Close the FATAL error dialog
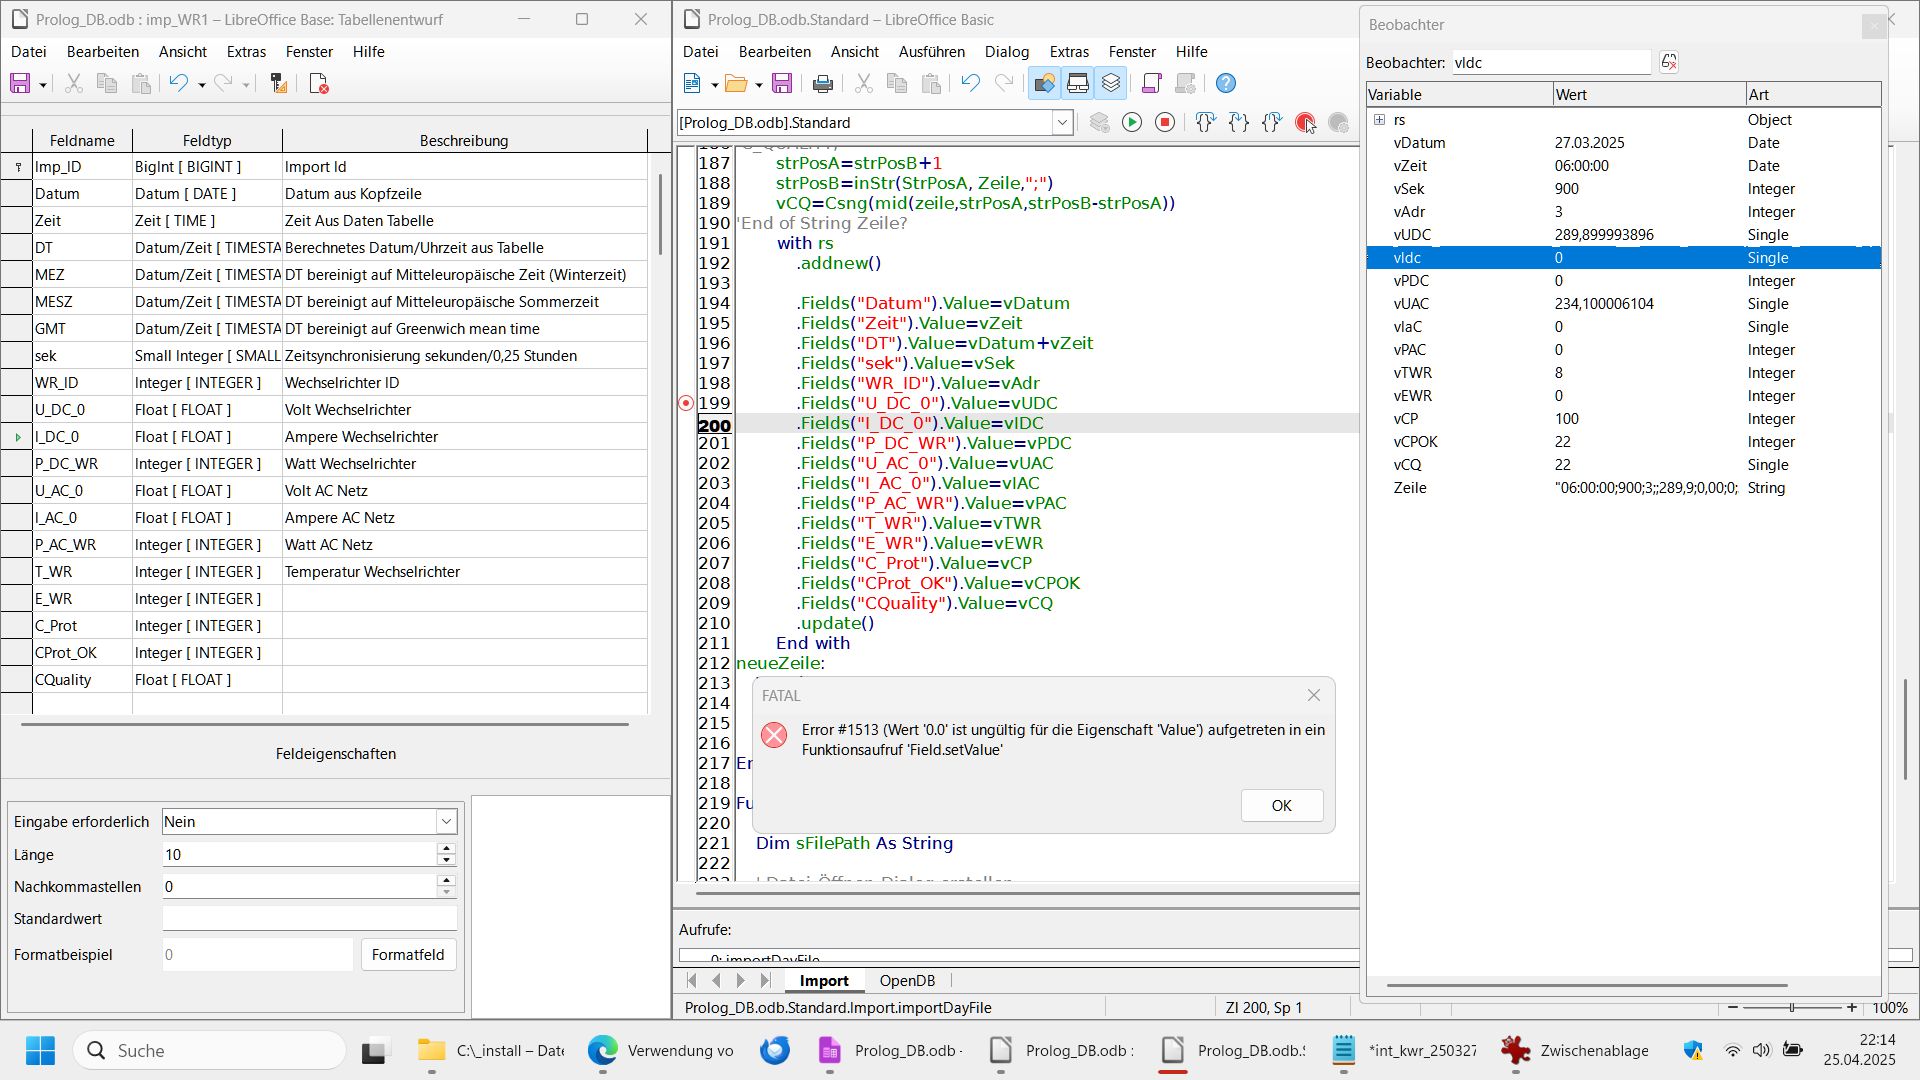Viewport: 1920px width, 1080px height. pos(1313,696)
